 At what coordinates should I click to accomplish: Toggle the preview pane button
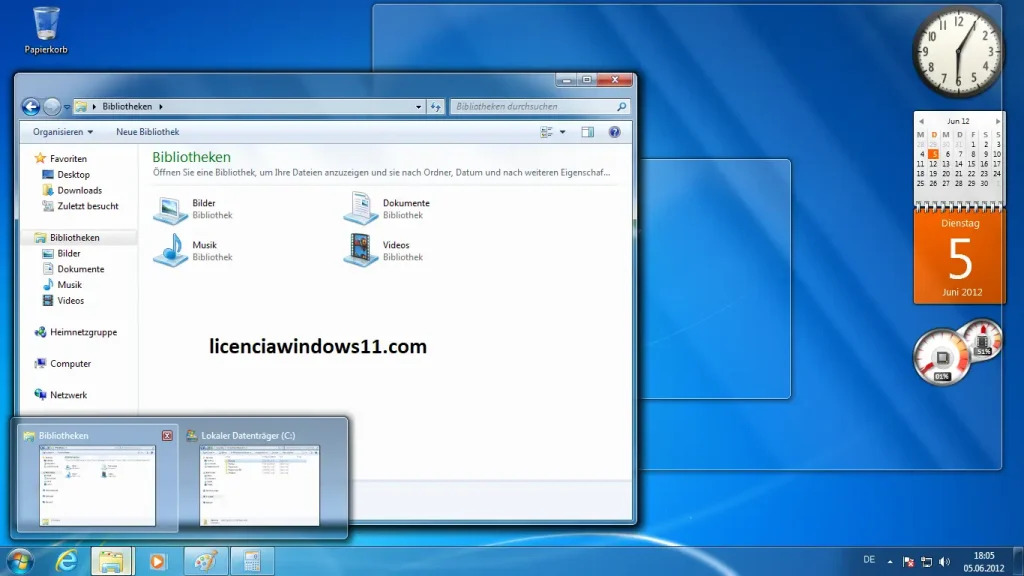pos(588,132)
